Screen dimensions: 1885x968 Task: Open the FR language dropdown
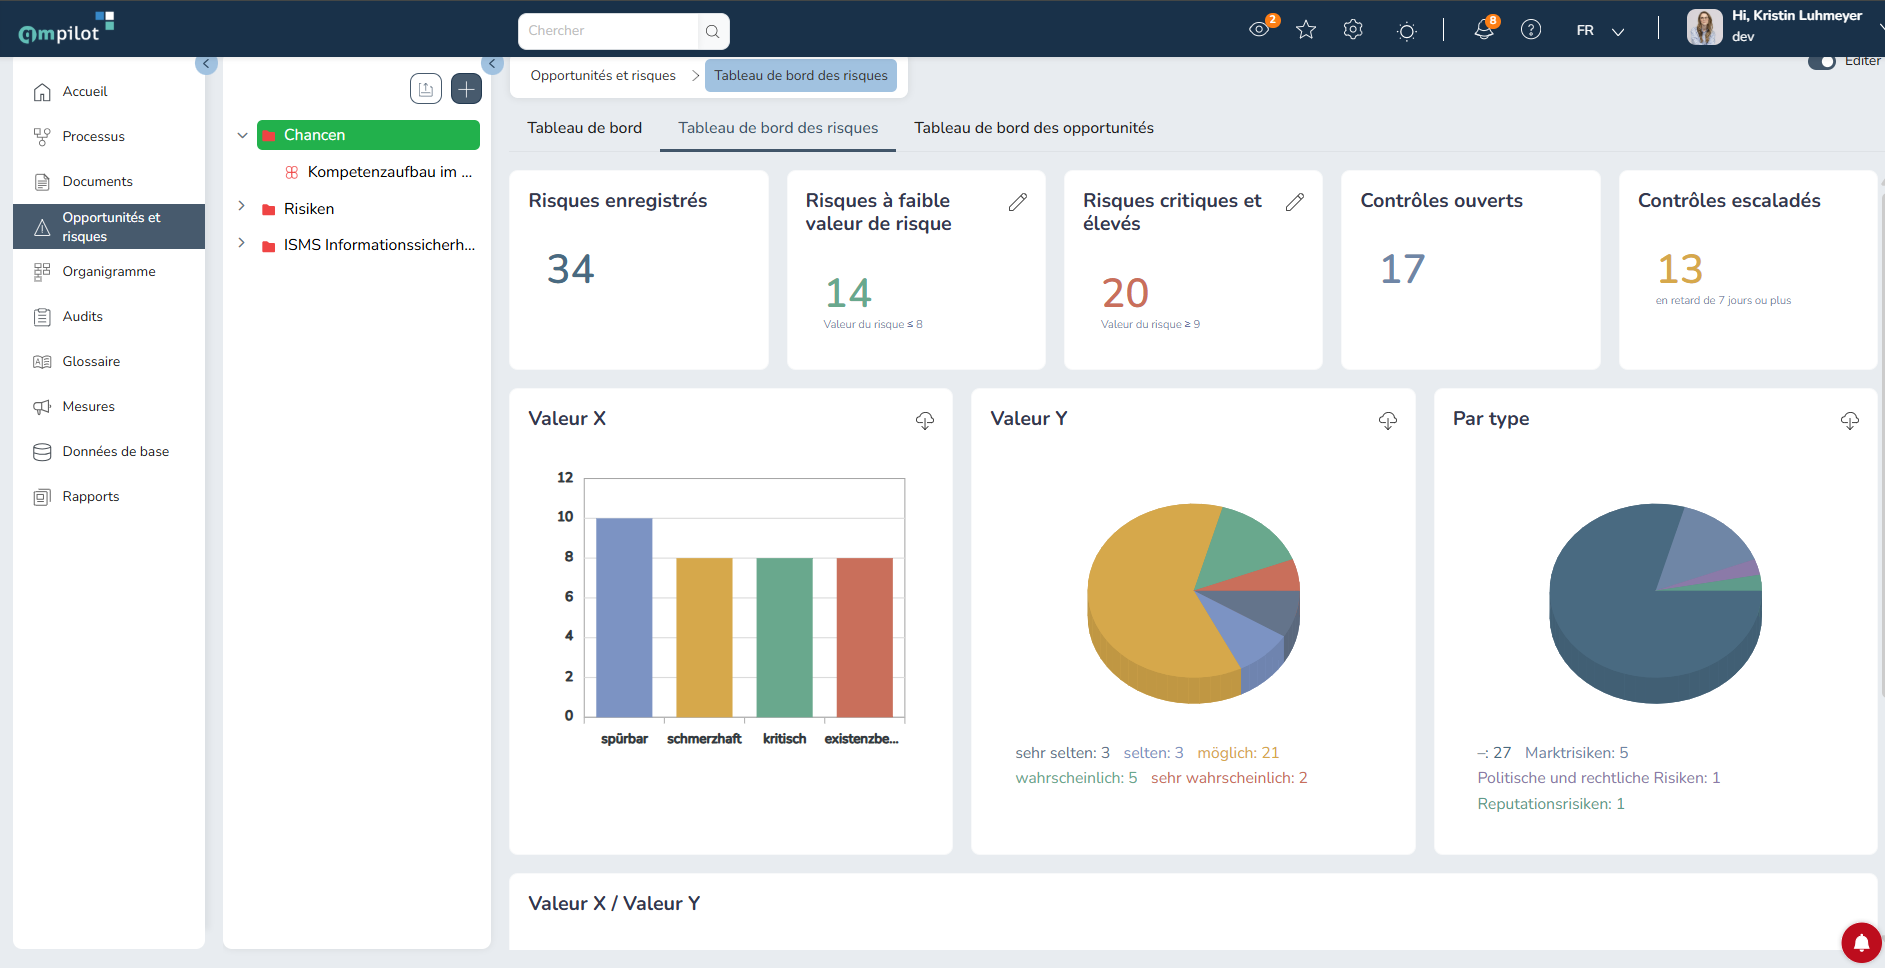1600,31
